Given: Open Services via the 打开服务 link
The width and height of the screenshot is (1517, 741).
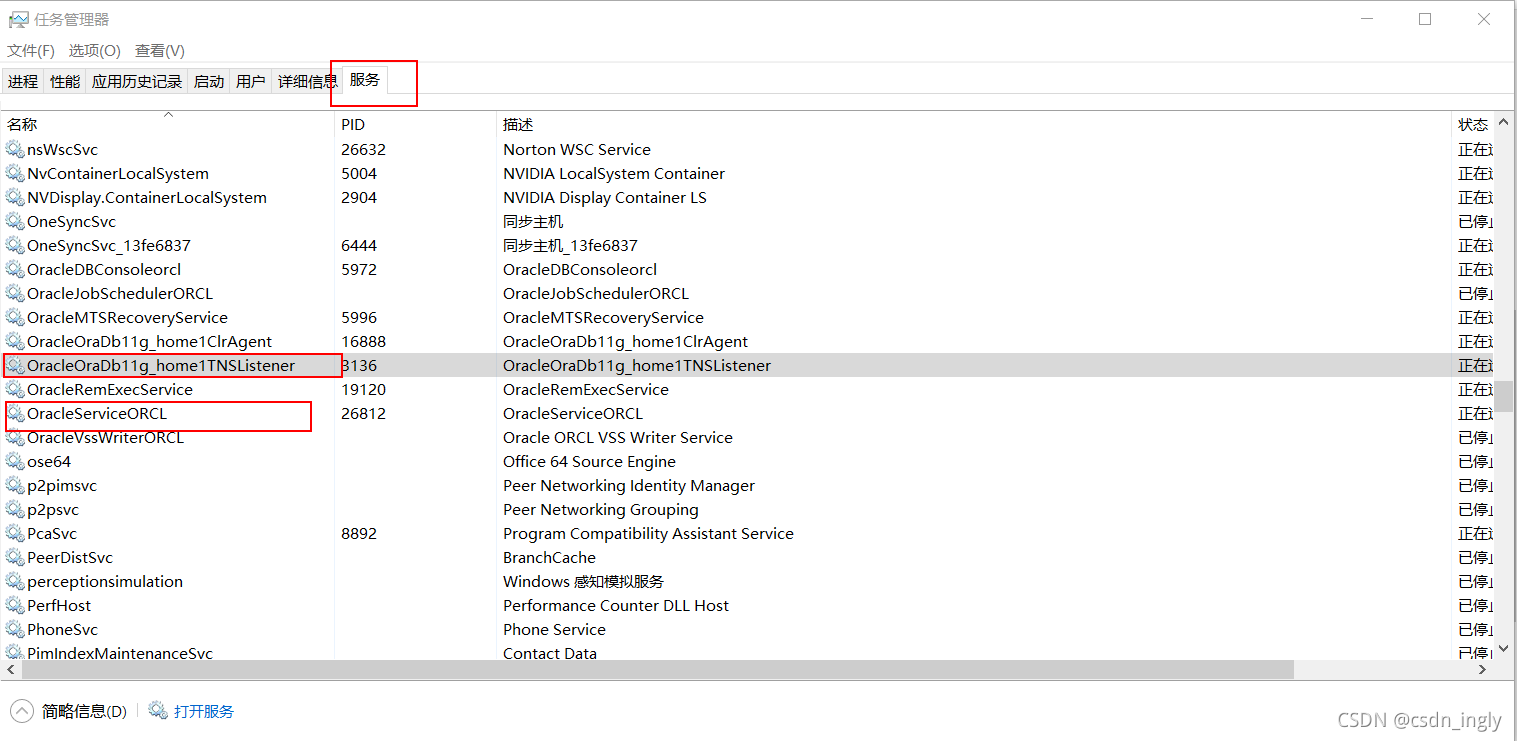Looking at the screenshot, I should pyautogui.click(x=202, y=710).
